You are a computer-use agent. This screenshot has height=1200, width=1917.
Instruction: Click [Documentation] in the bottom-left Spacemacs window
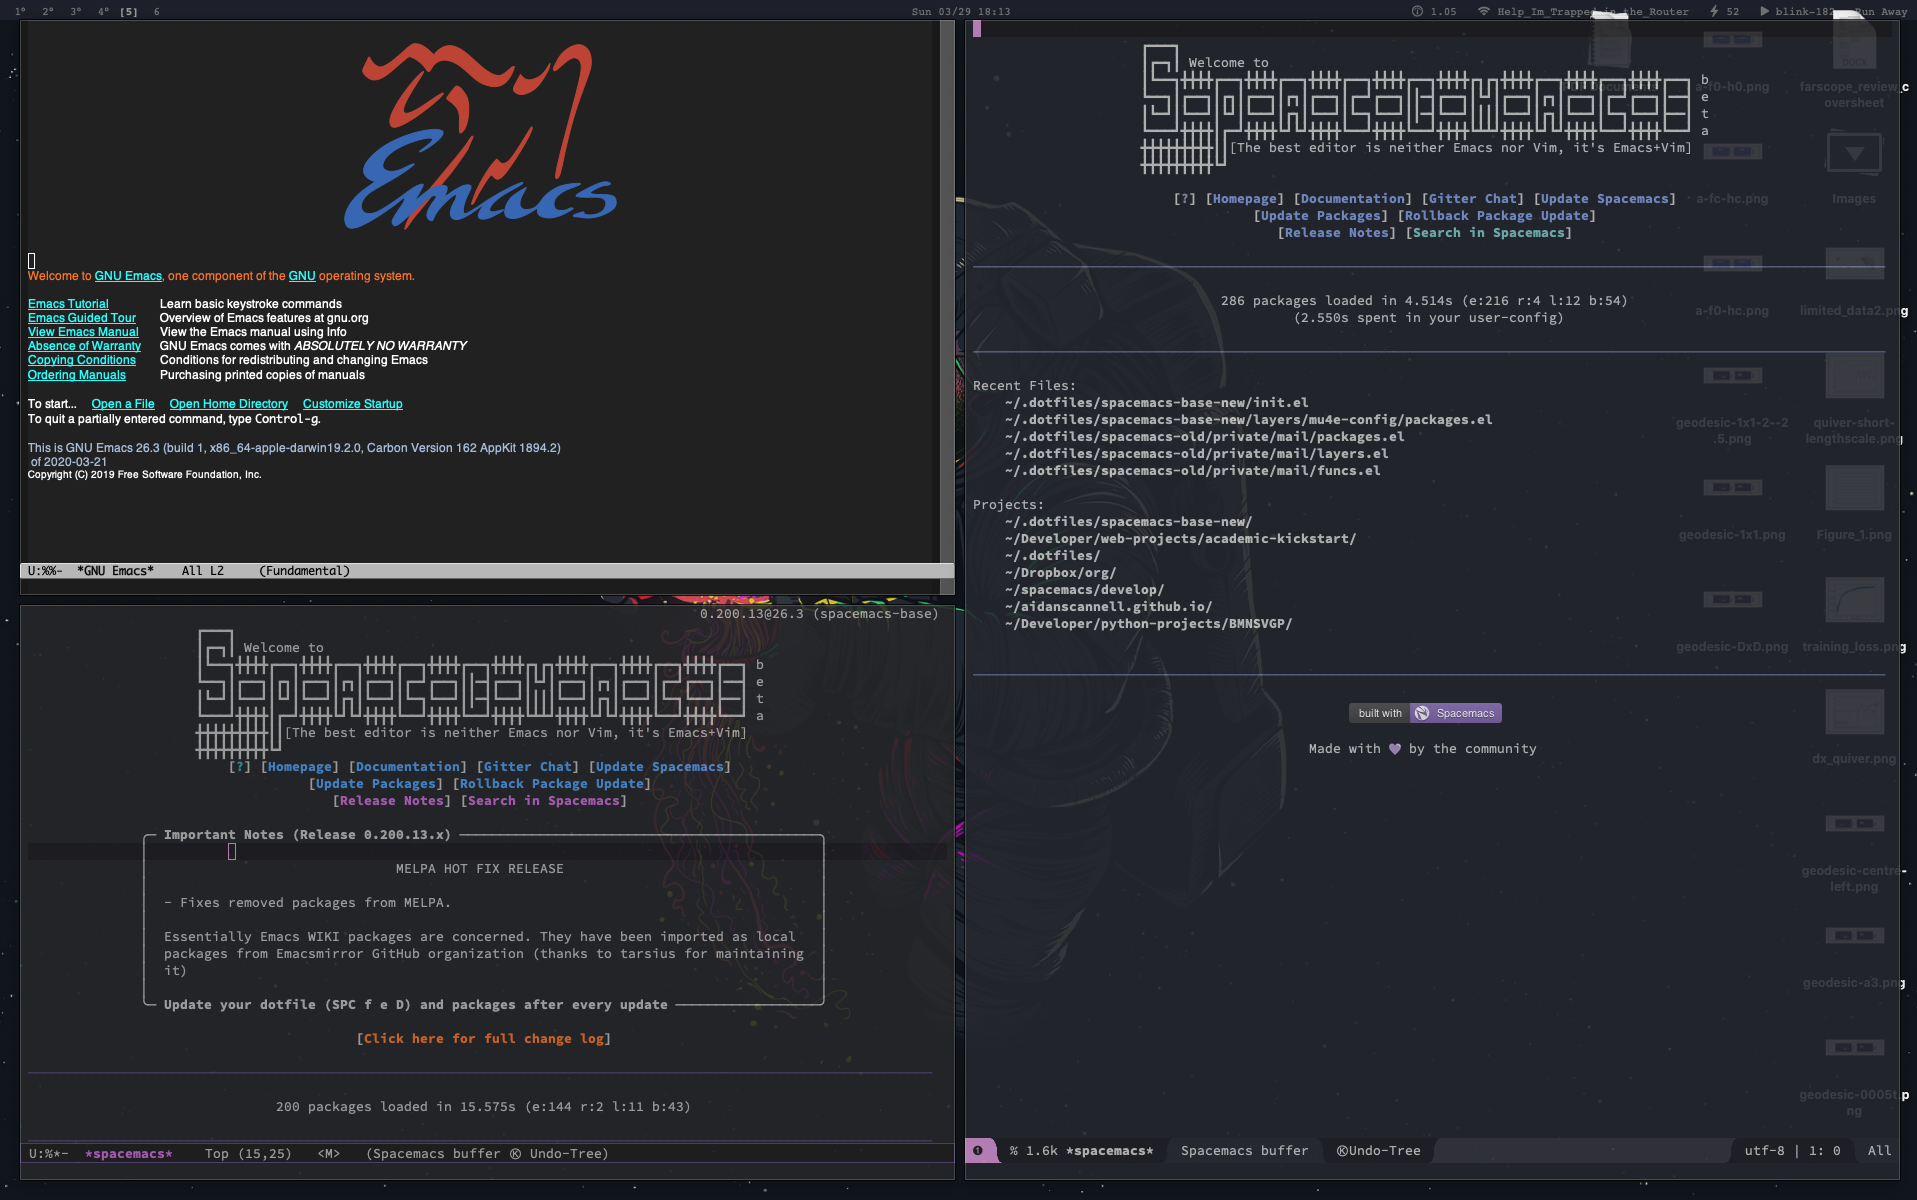click(x=408, y=767)
